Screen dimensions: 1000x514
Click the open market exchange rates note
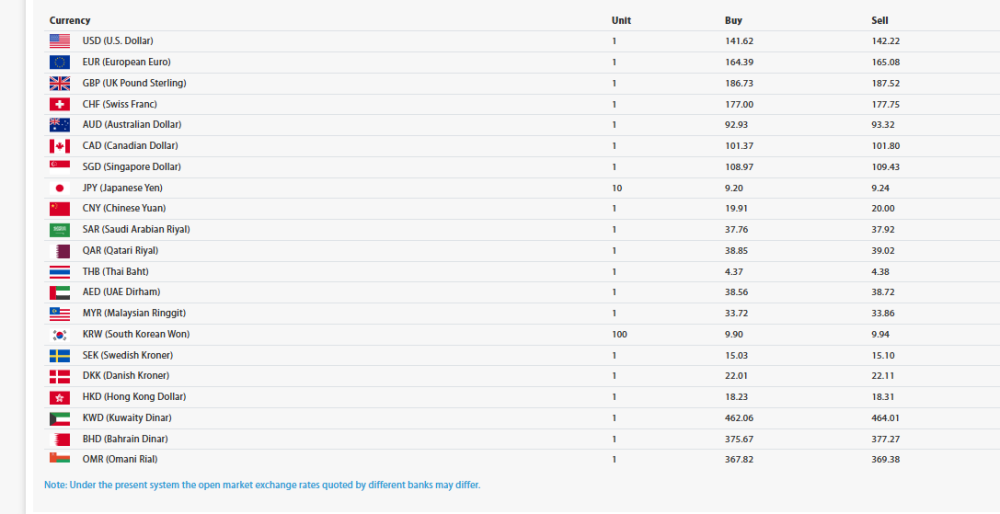[x=262, y=485]
